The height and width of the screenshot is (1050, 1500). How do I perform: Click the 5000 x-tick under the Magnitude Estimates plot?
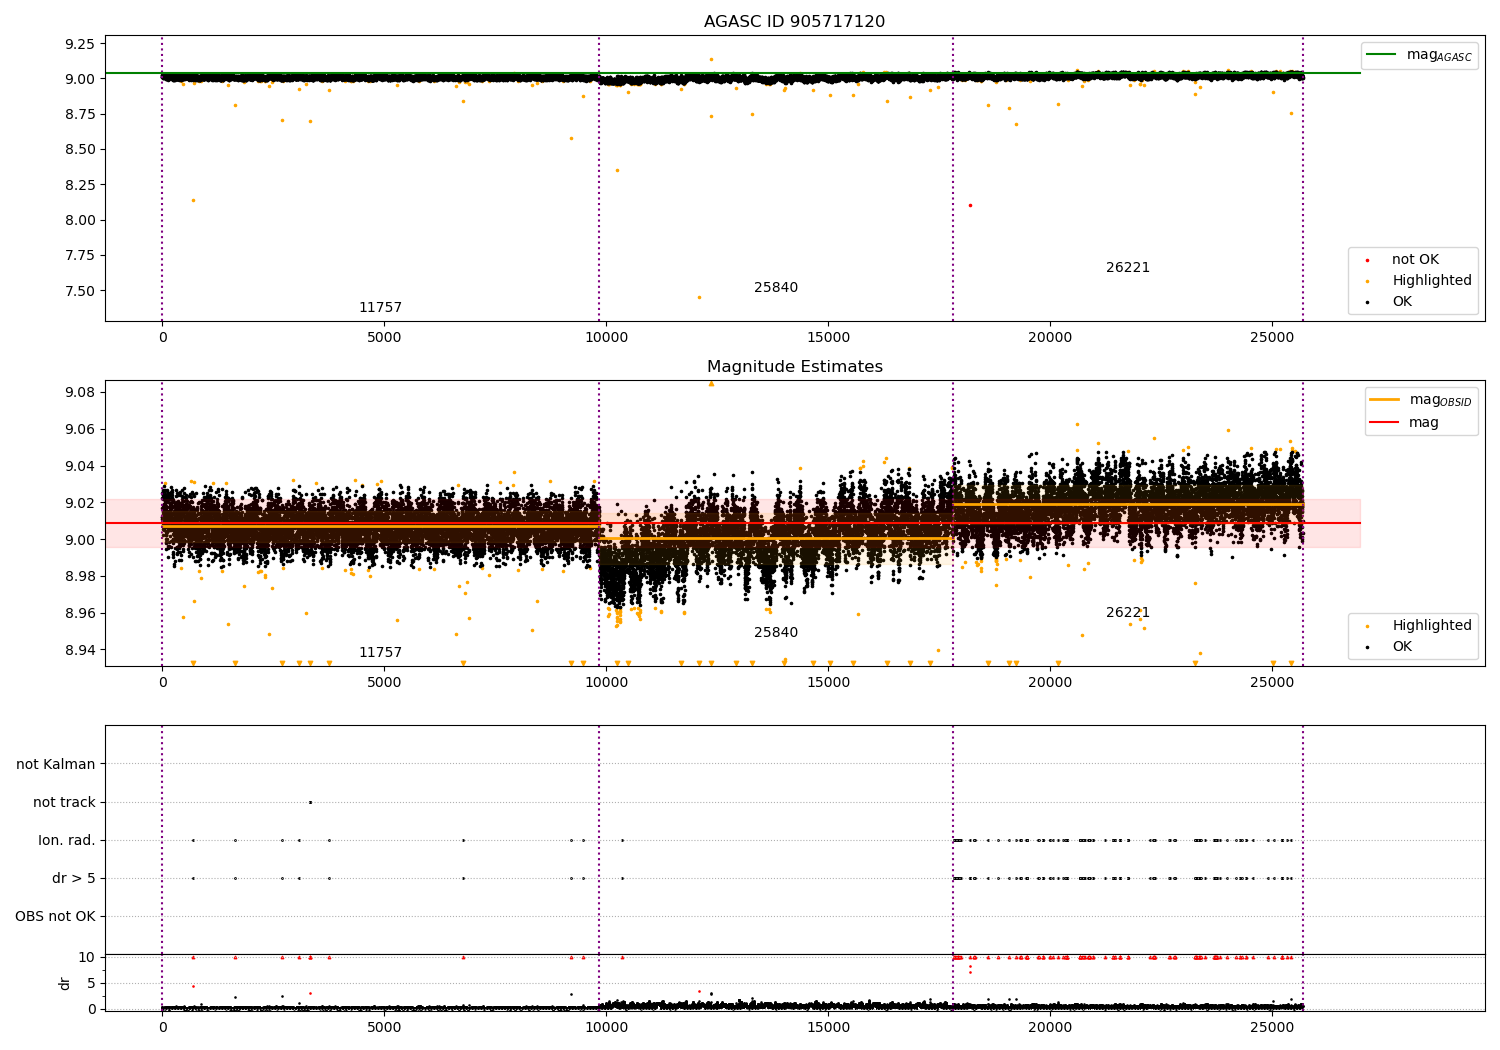384,683
